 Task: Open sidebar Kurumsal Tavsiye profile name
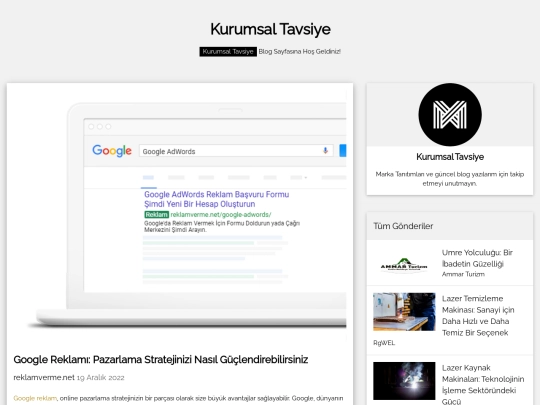click(450, 157)
